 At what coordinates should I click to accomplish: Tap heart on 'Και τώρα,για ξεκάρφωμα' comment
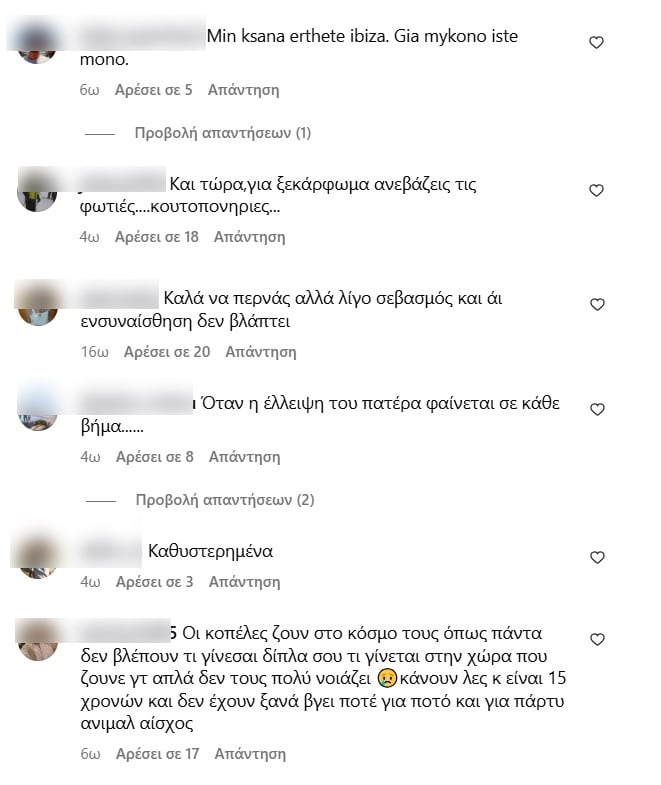[x=596, y=190]
